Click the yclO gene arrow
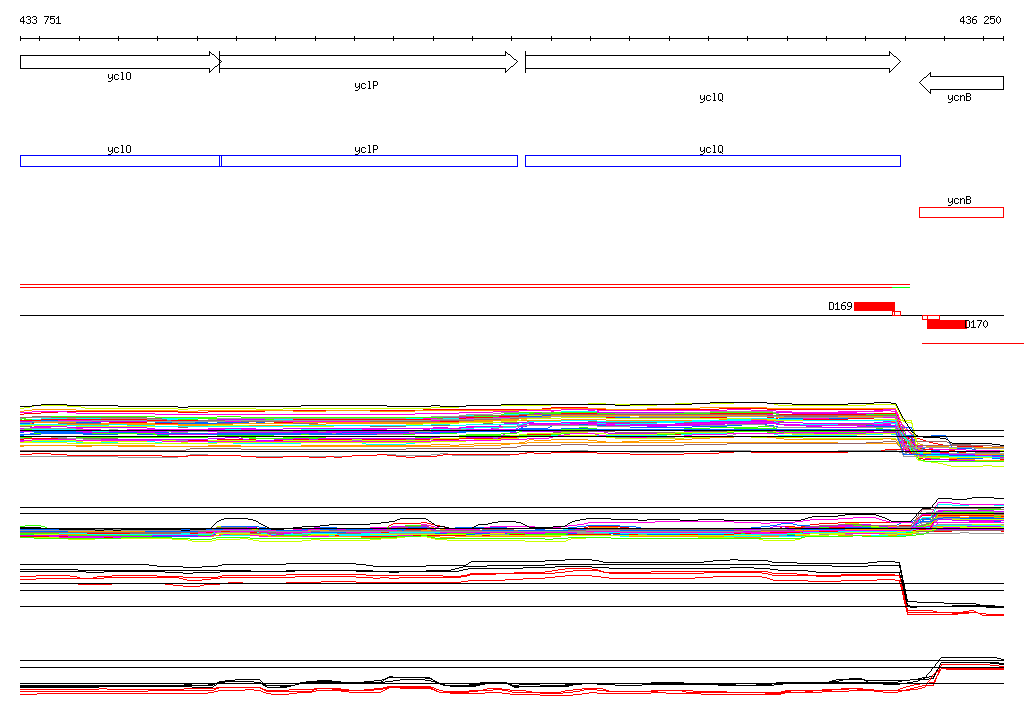Image resolution: width=1024 pixels, height=714 pixels. pyautogui.click(x=120, y=62)
